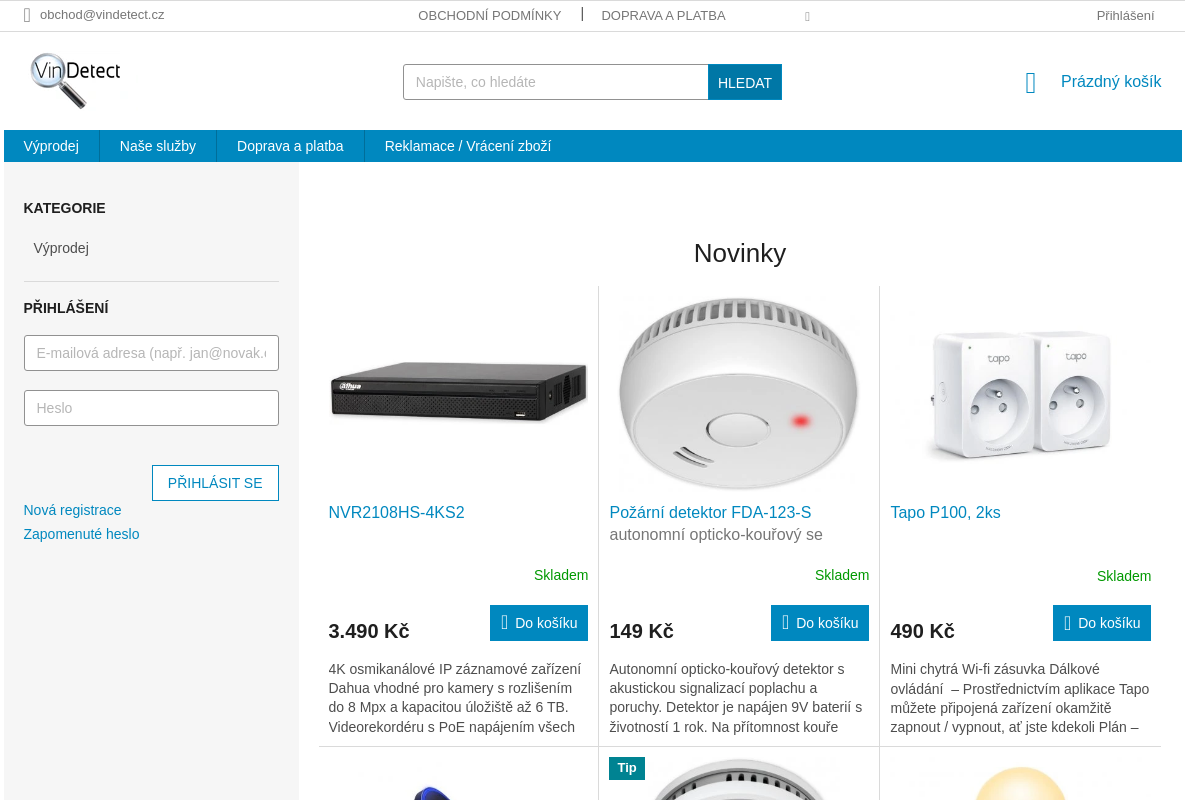Click the PŘIHLÁSIT SE button
1200x800 pixels.
[215, 483]
